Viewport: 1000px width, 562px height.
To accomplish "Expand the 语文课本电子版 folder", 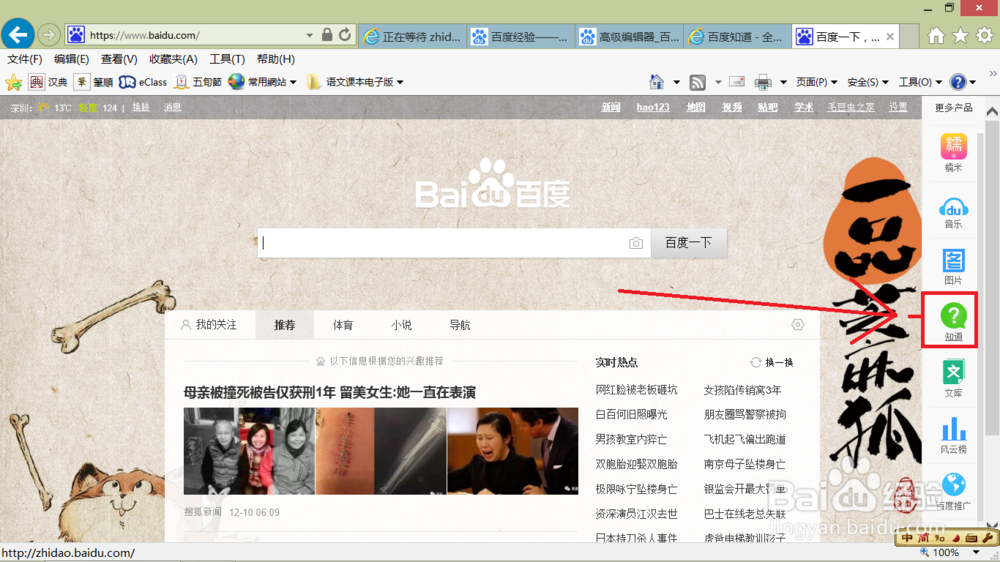I will [355, 82].
